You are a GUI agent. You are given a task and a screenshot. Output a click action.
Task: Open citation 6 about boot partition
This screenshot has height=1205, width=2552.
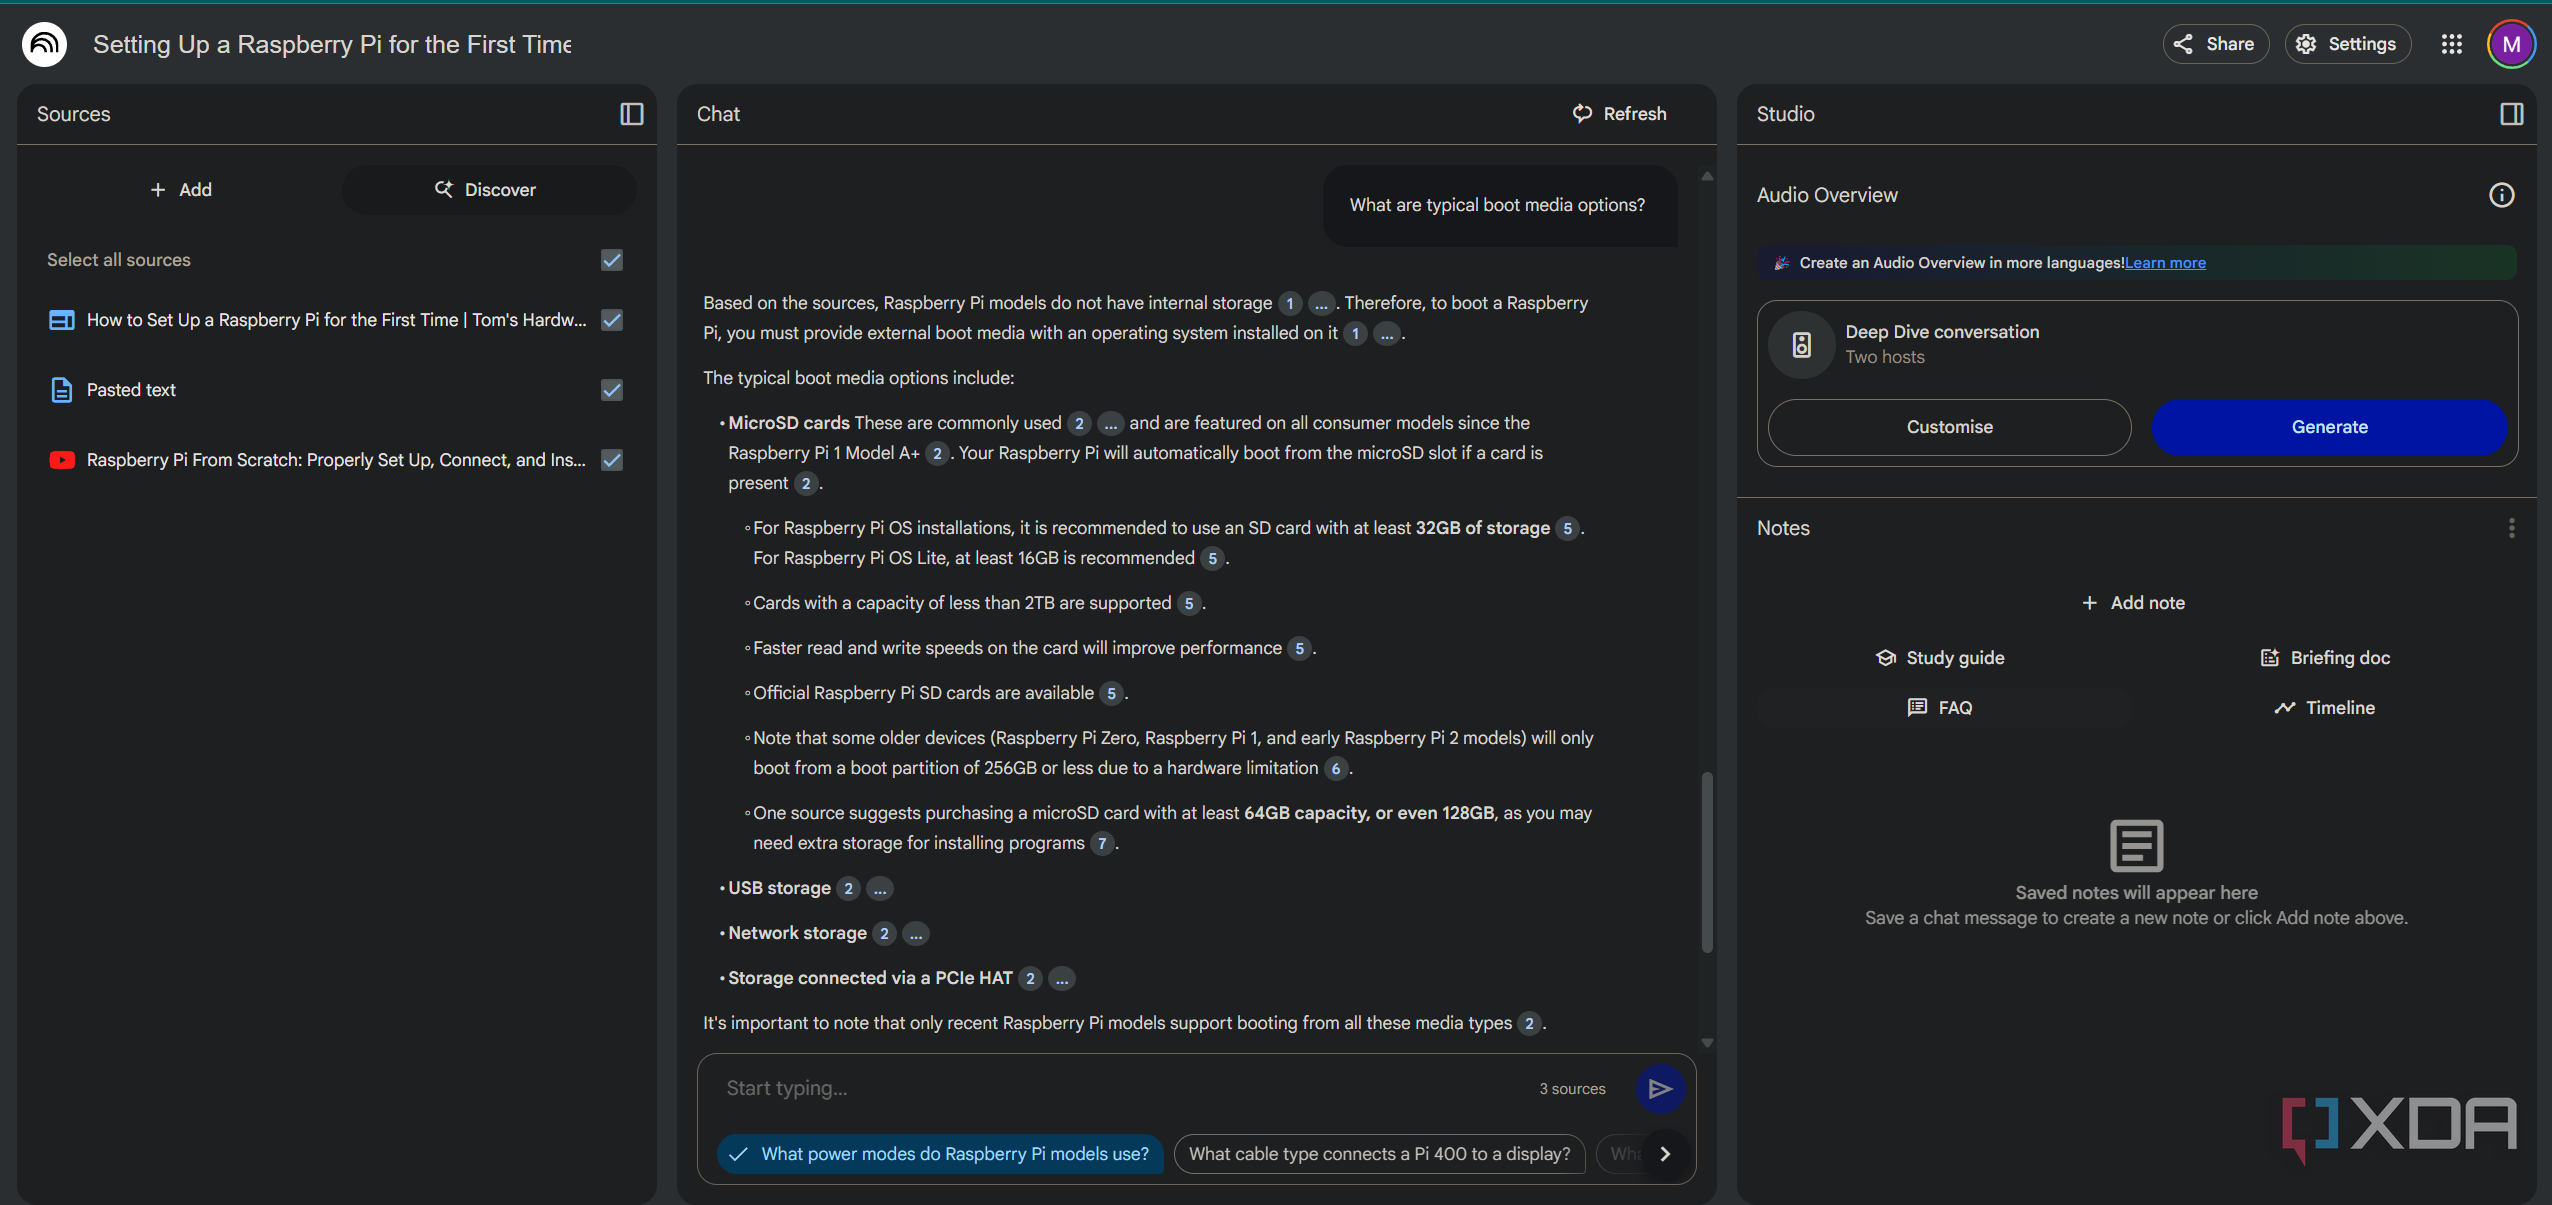click(x=1336, y=768)
